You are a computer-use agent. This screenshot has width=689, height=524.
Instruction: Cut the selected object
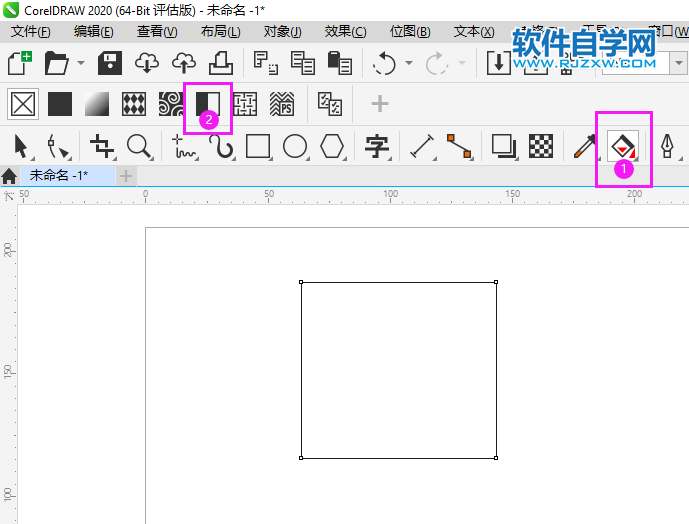point(265,63)
